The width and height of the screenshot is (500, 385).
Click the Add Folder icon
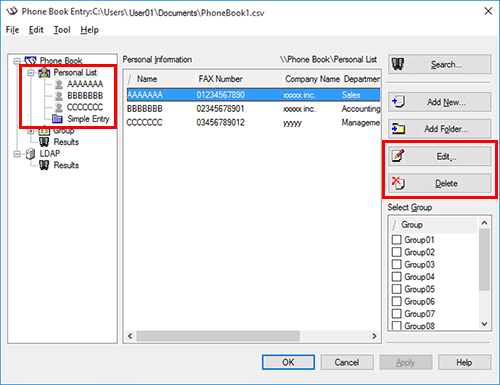[x=398, y=129]
